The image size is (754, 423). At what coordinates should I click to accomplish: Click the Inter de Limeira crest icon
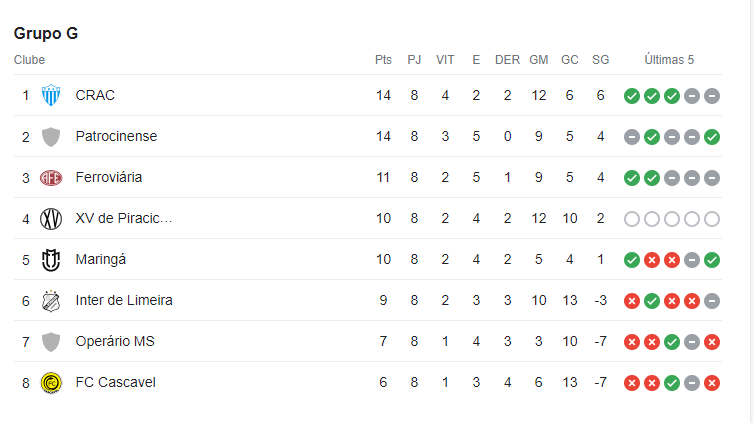pyautogui.click(x=51, y=301)
